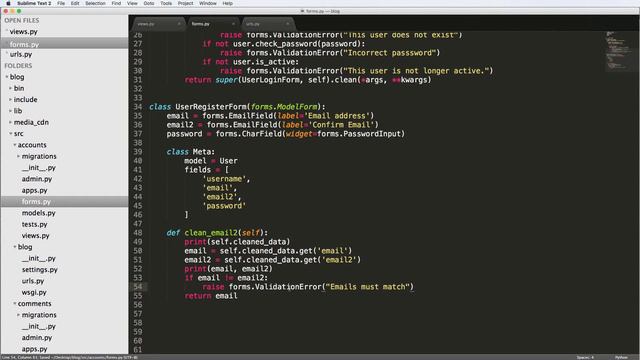Open apps.py in the comments folder
The image size is (640, 360).
coord(35,349)
